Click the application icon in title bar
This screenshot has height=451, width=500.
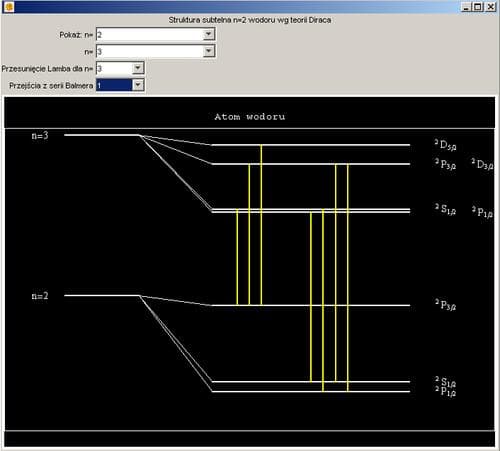click(x=9, y=6)
